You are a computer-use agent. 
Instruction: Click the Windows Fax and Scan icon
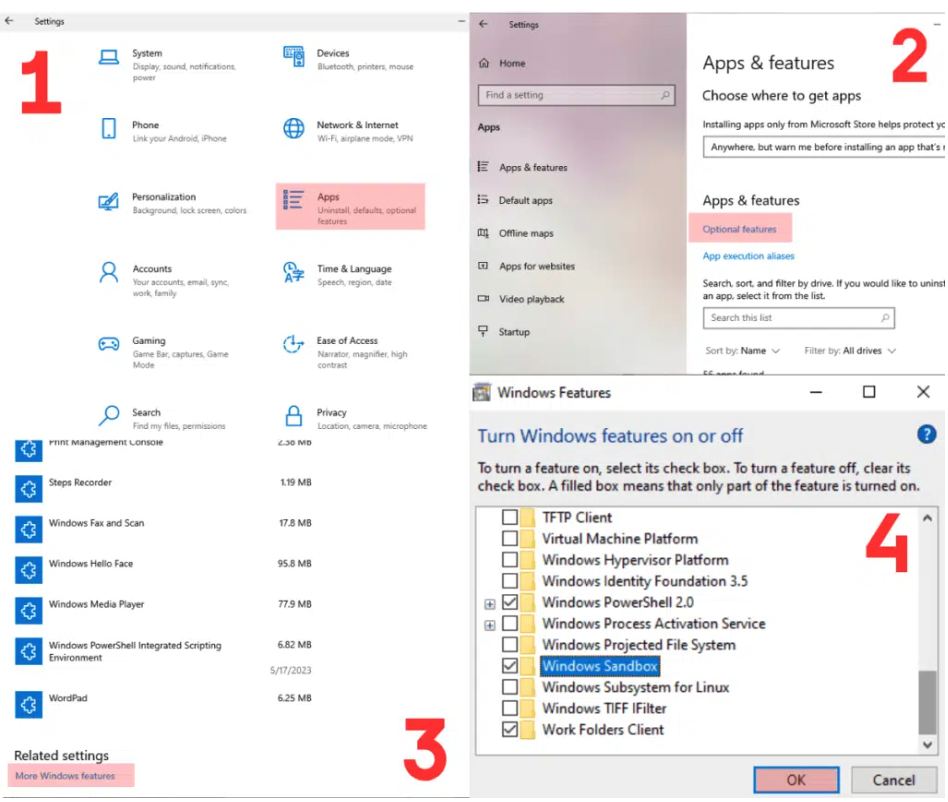point(28,529)
